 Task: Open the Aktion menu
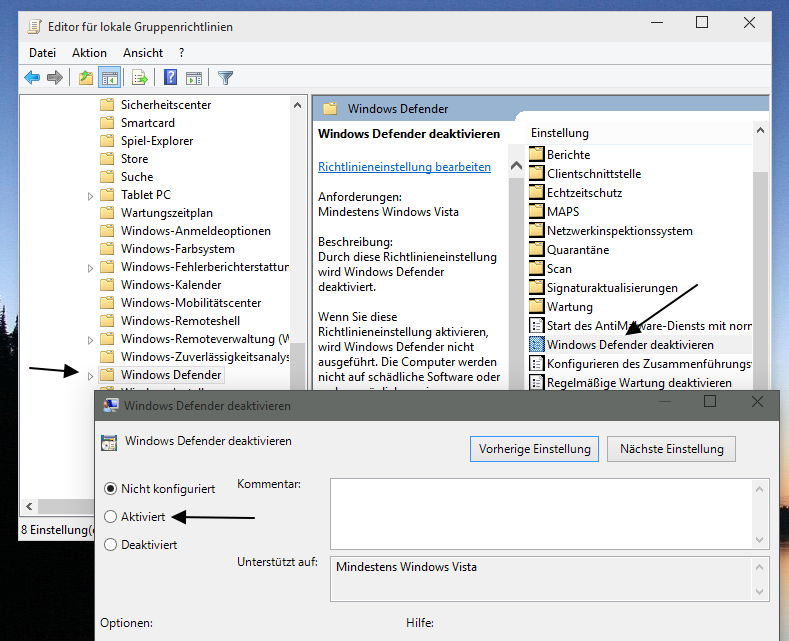pos(89,53)
